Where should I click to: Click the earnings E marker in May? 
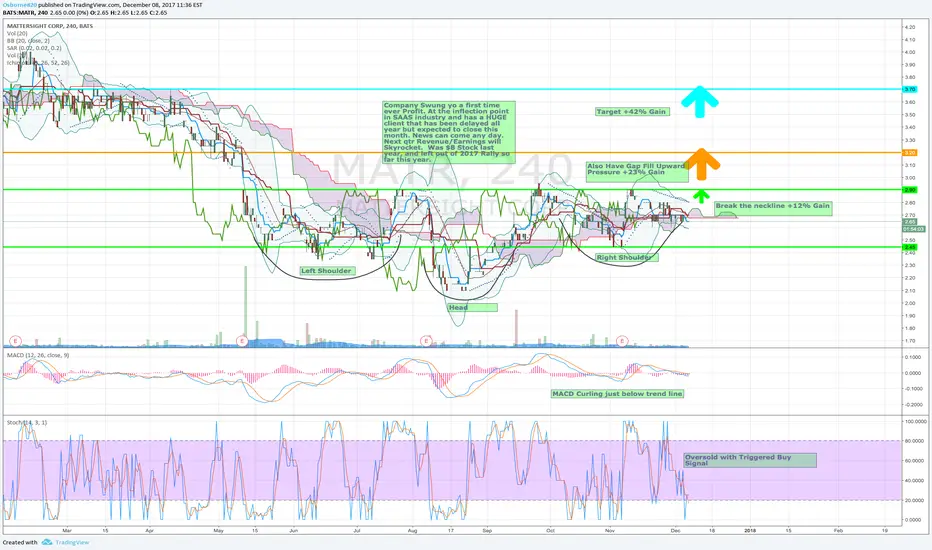pos(242,341)
